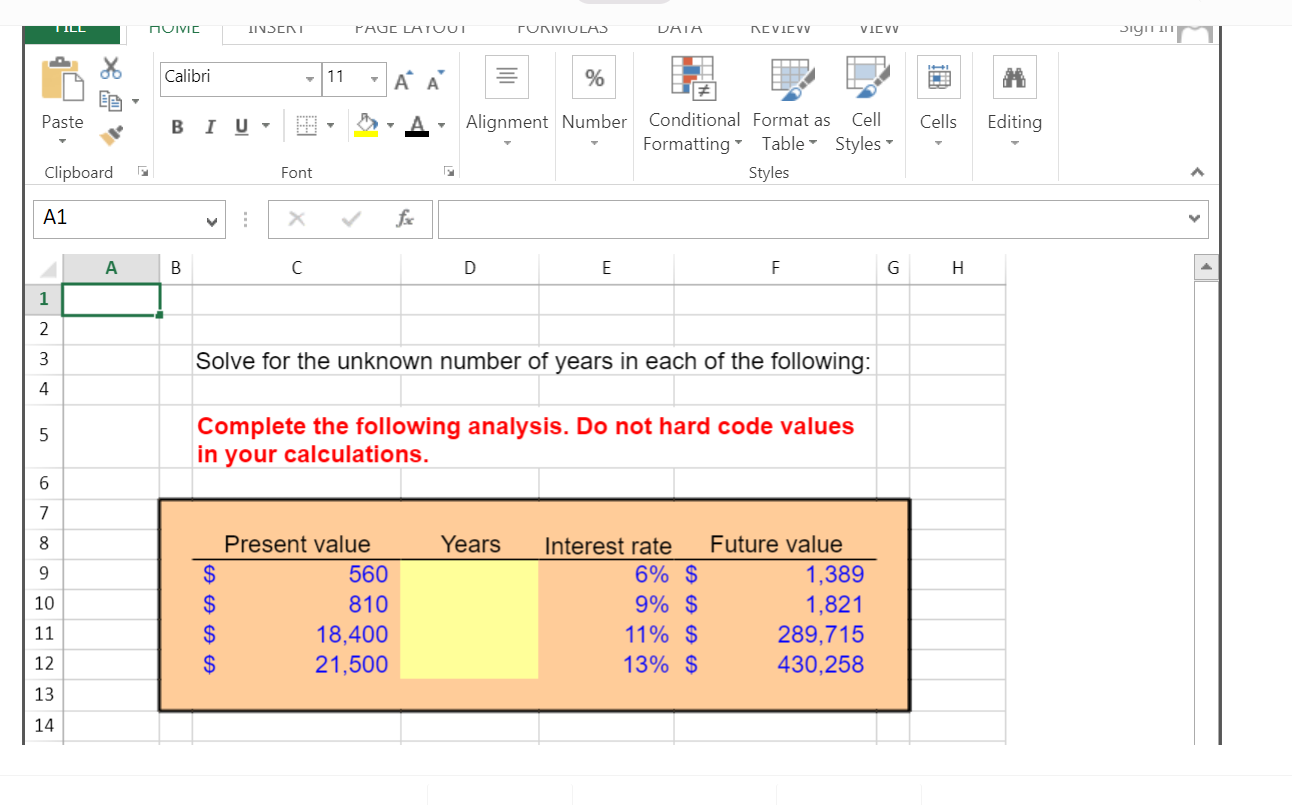
Task: Open the Alignment group icon
Action: pos(507,78)
